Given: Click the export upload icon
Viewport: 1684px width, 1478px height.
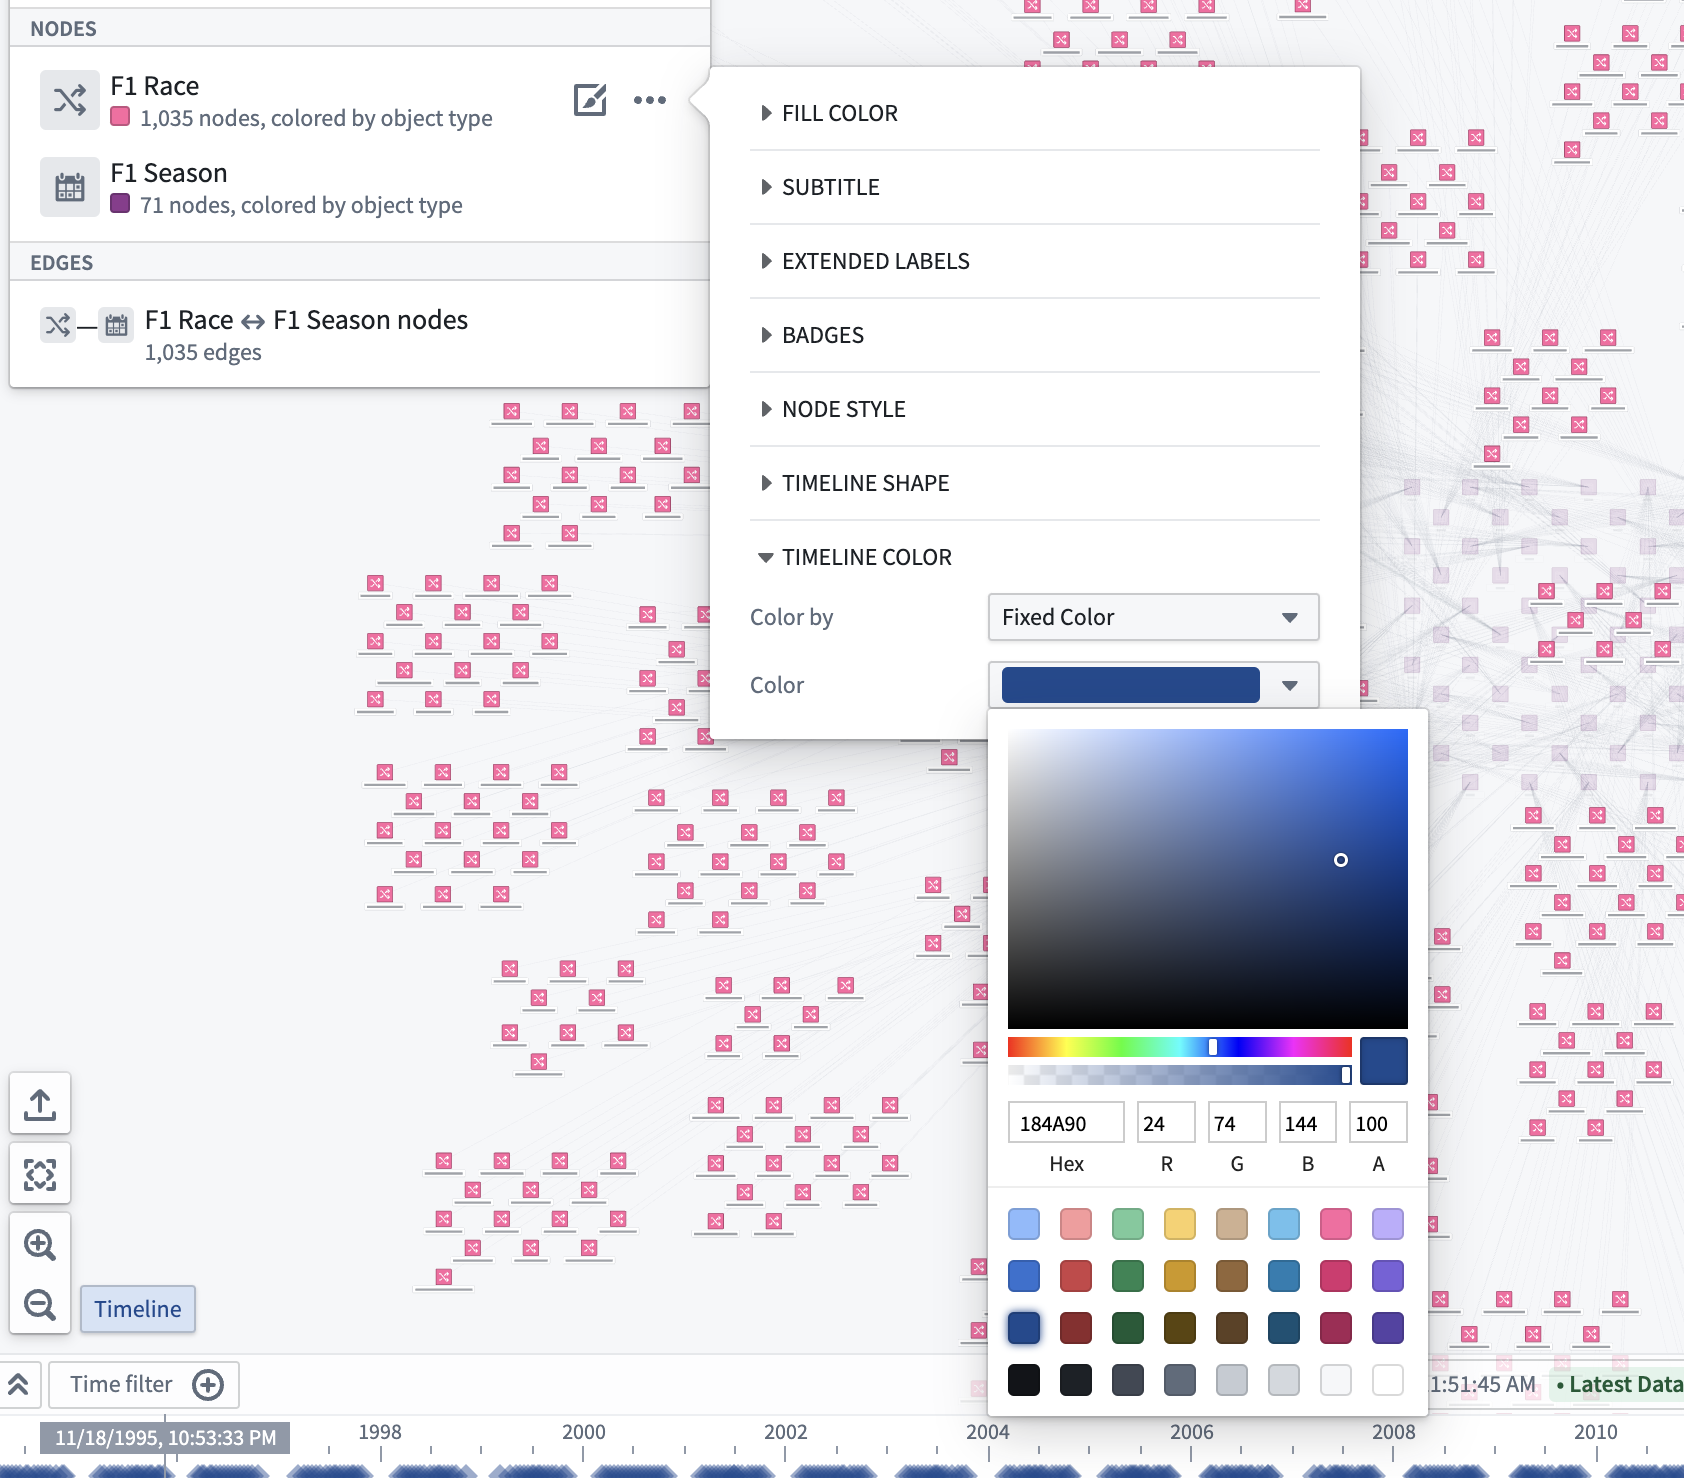Looking at the screenshot, I should [x=40, y=1105].
